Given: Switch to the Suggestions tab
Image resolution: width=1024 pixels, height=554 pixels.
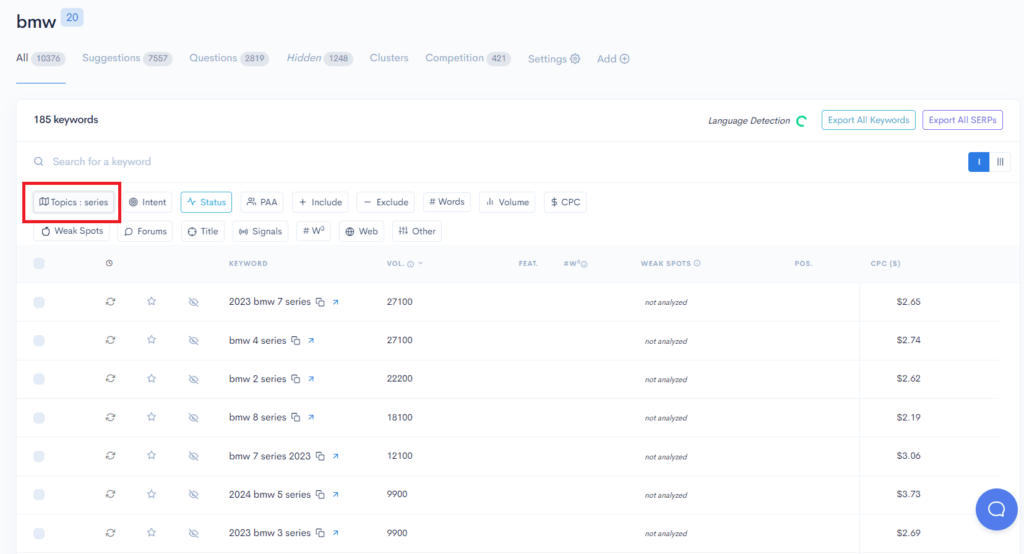Looking at the screenshot, I should tap(127, 58).
